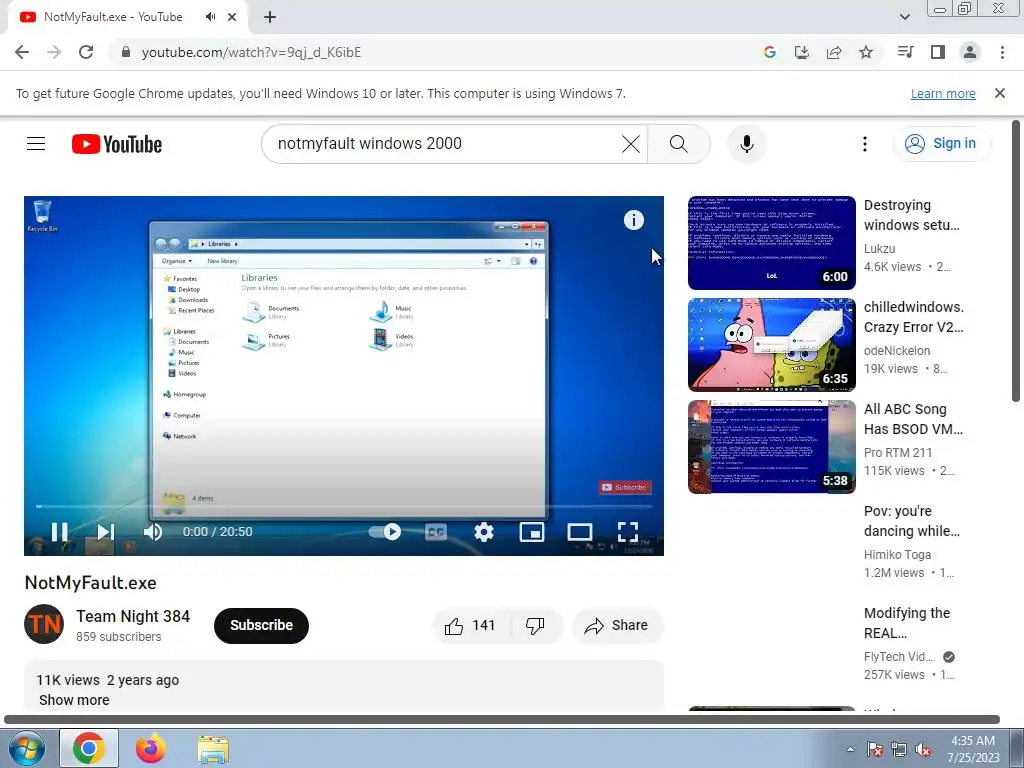Close the NotMyFault.exe tab
Screen dimensions: 1024x768
(232, 17)
